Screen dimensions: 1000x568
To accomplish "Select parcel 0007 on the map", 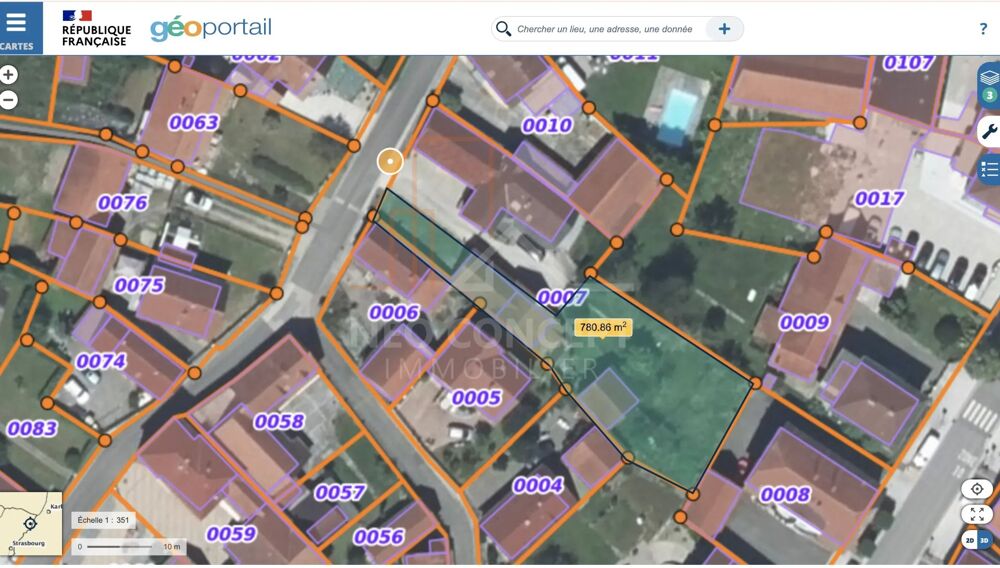I will tap(562, 297).
